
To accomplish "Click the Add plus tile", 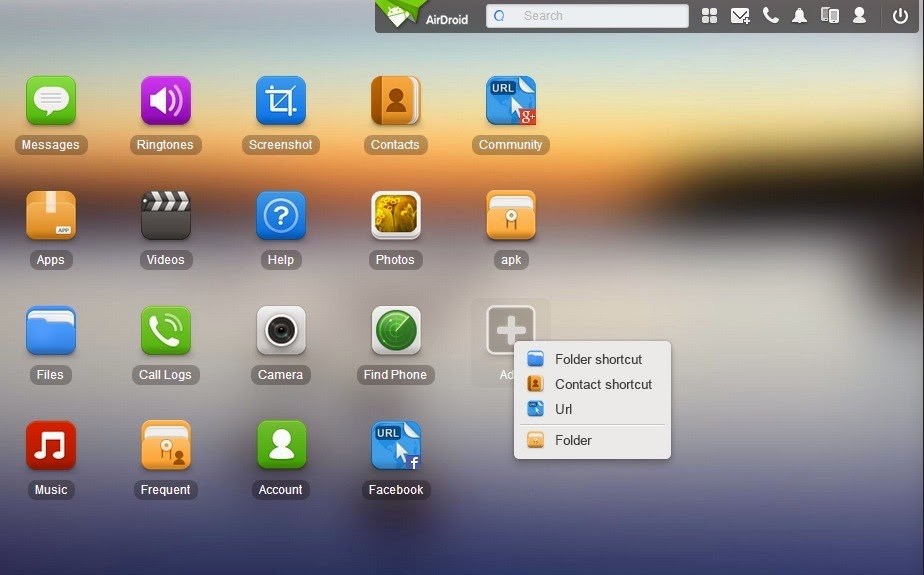I will [510, 329].
